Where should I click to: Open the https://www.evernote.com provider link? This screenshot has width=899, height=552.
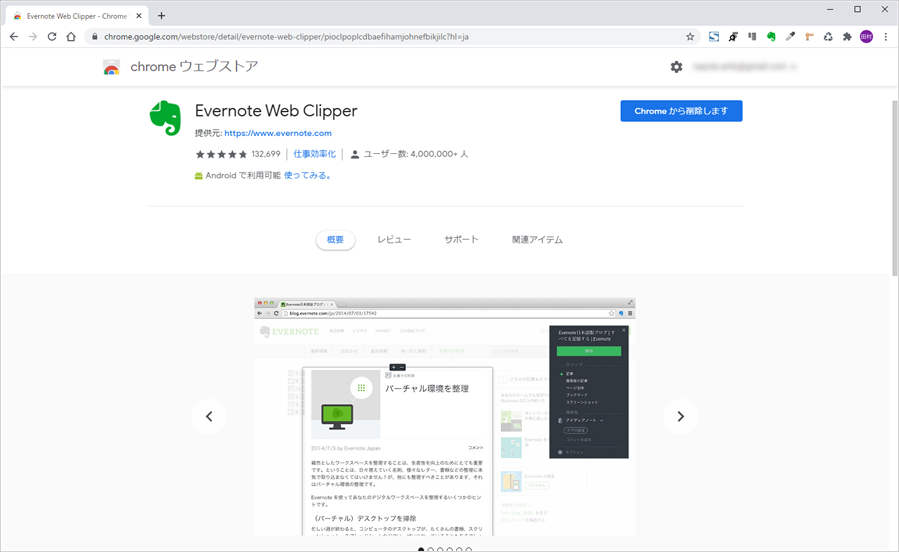tap(278, 133)
